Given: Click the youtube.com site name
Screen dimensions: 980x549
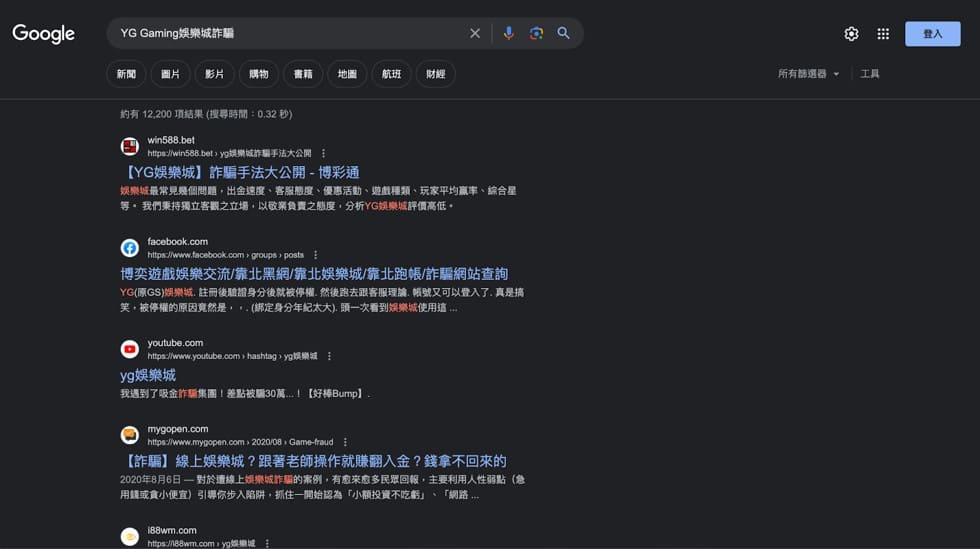Looking at the screenshot, I should pyautogui.click(x=176, y=343).
